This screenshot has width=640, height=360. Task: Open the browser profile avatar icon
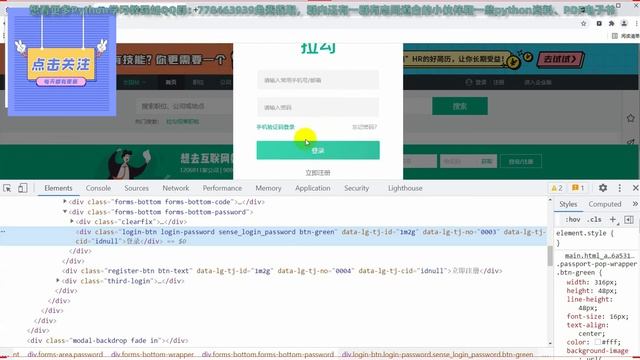pos(624,24)
